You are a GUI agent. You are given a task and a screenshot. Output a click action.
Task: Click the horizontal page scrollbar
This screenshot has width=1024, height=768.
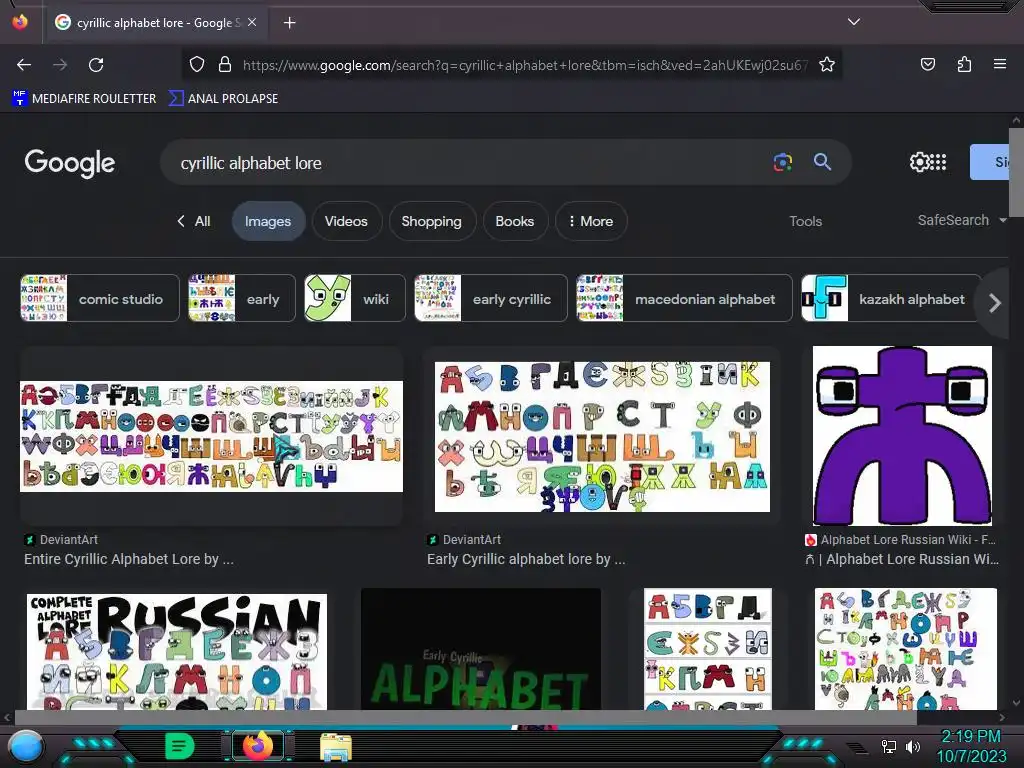[466, 717]
